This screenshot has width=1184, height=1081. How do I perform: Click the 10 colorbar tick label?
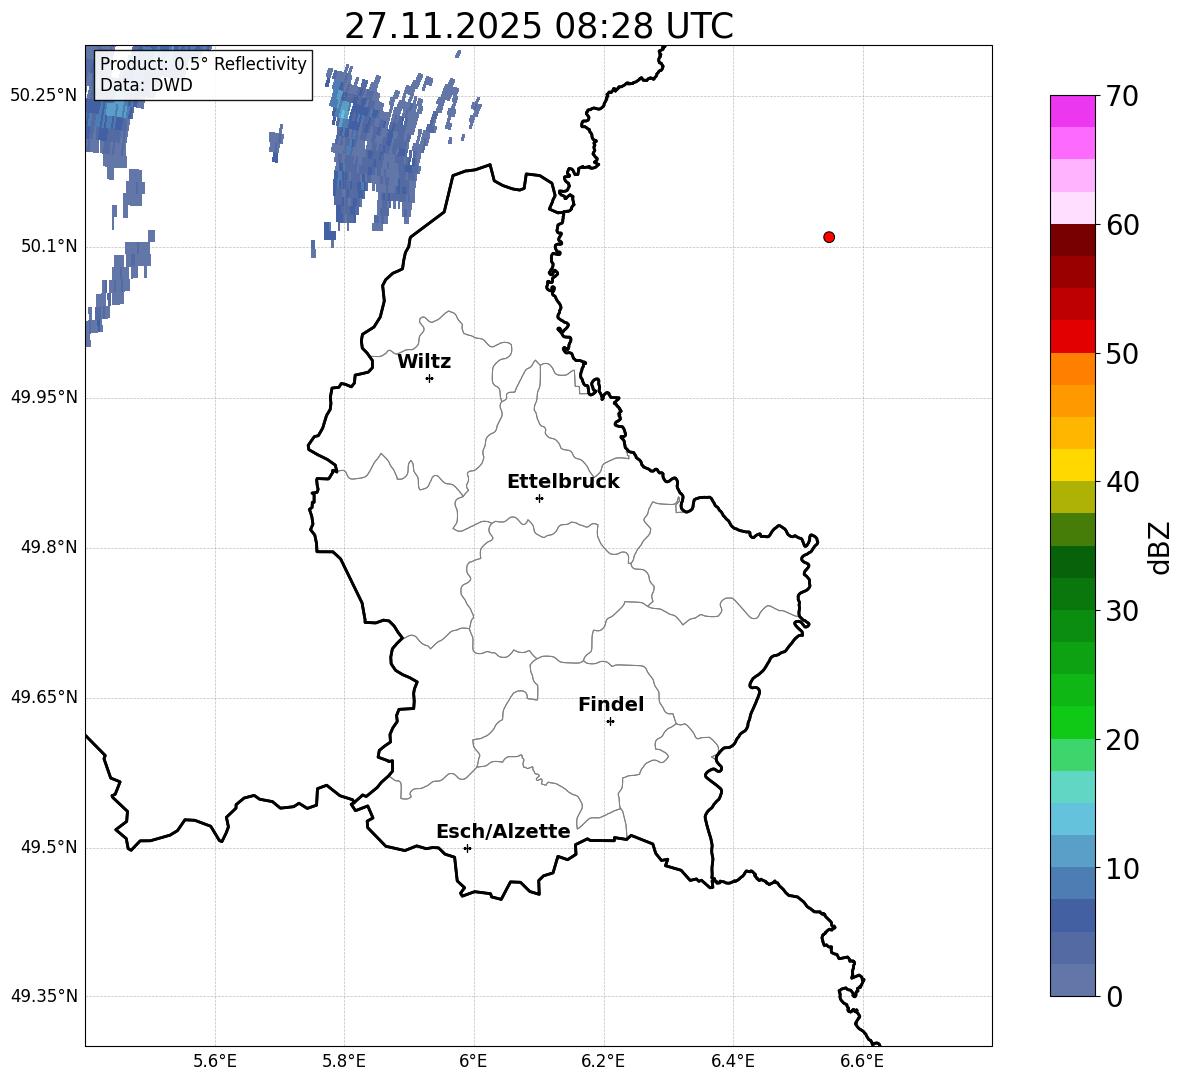[1122, 868]
